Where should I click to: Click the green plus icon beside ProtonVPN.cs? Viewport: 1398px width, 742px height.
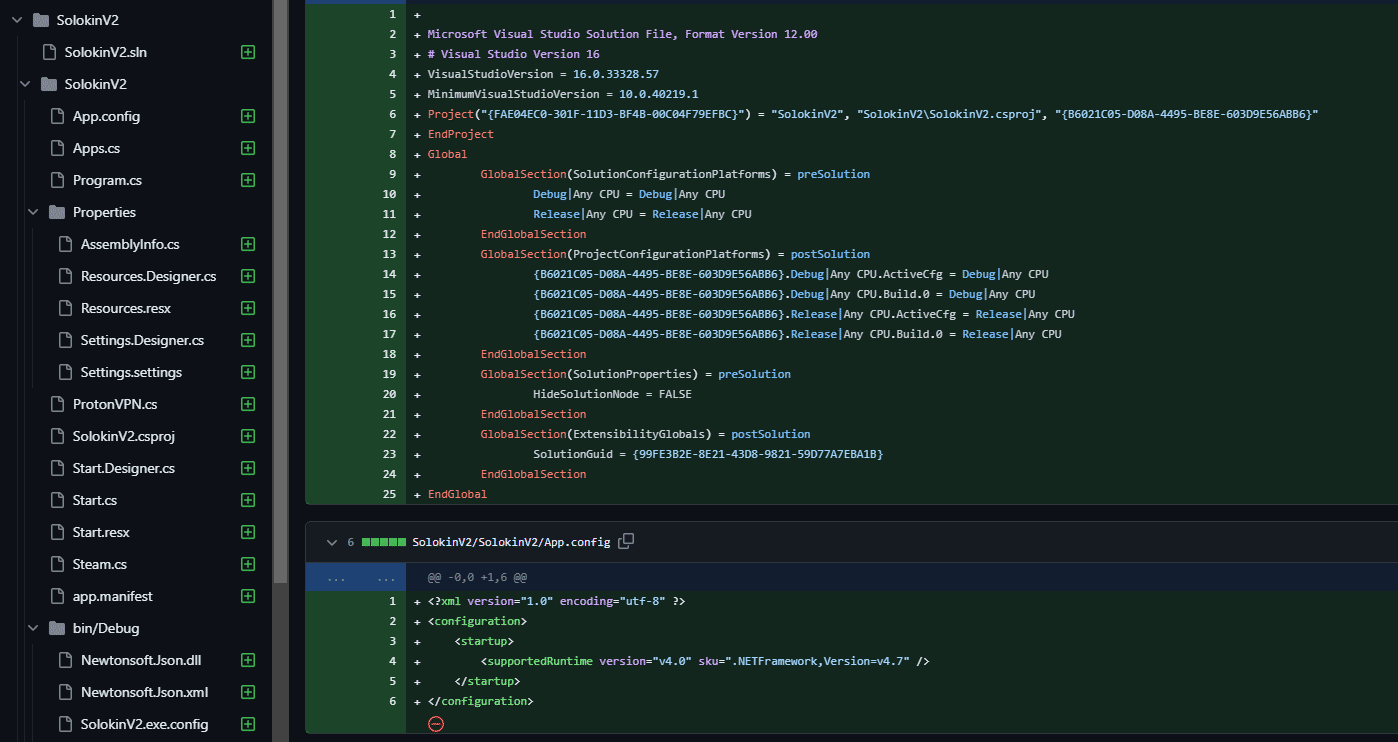248,404
